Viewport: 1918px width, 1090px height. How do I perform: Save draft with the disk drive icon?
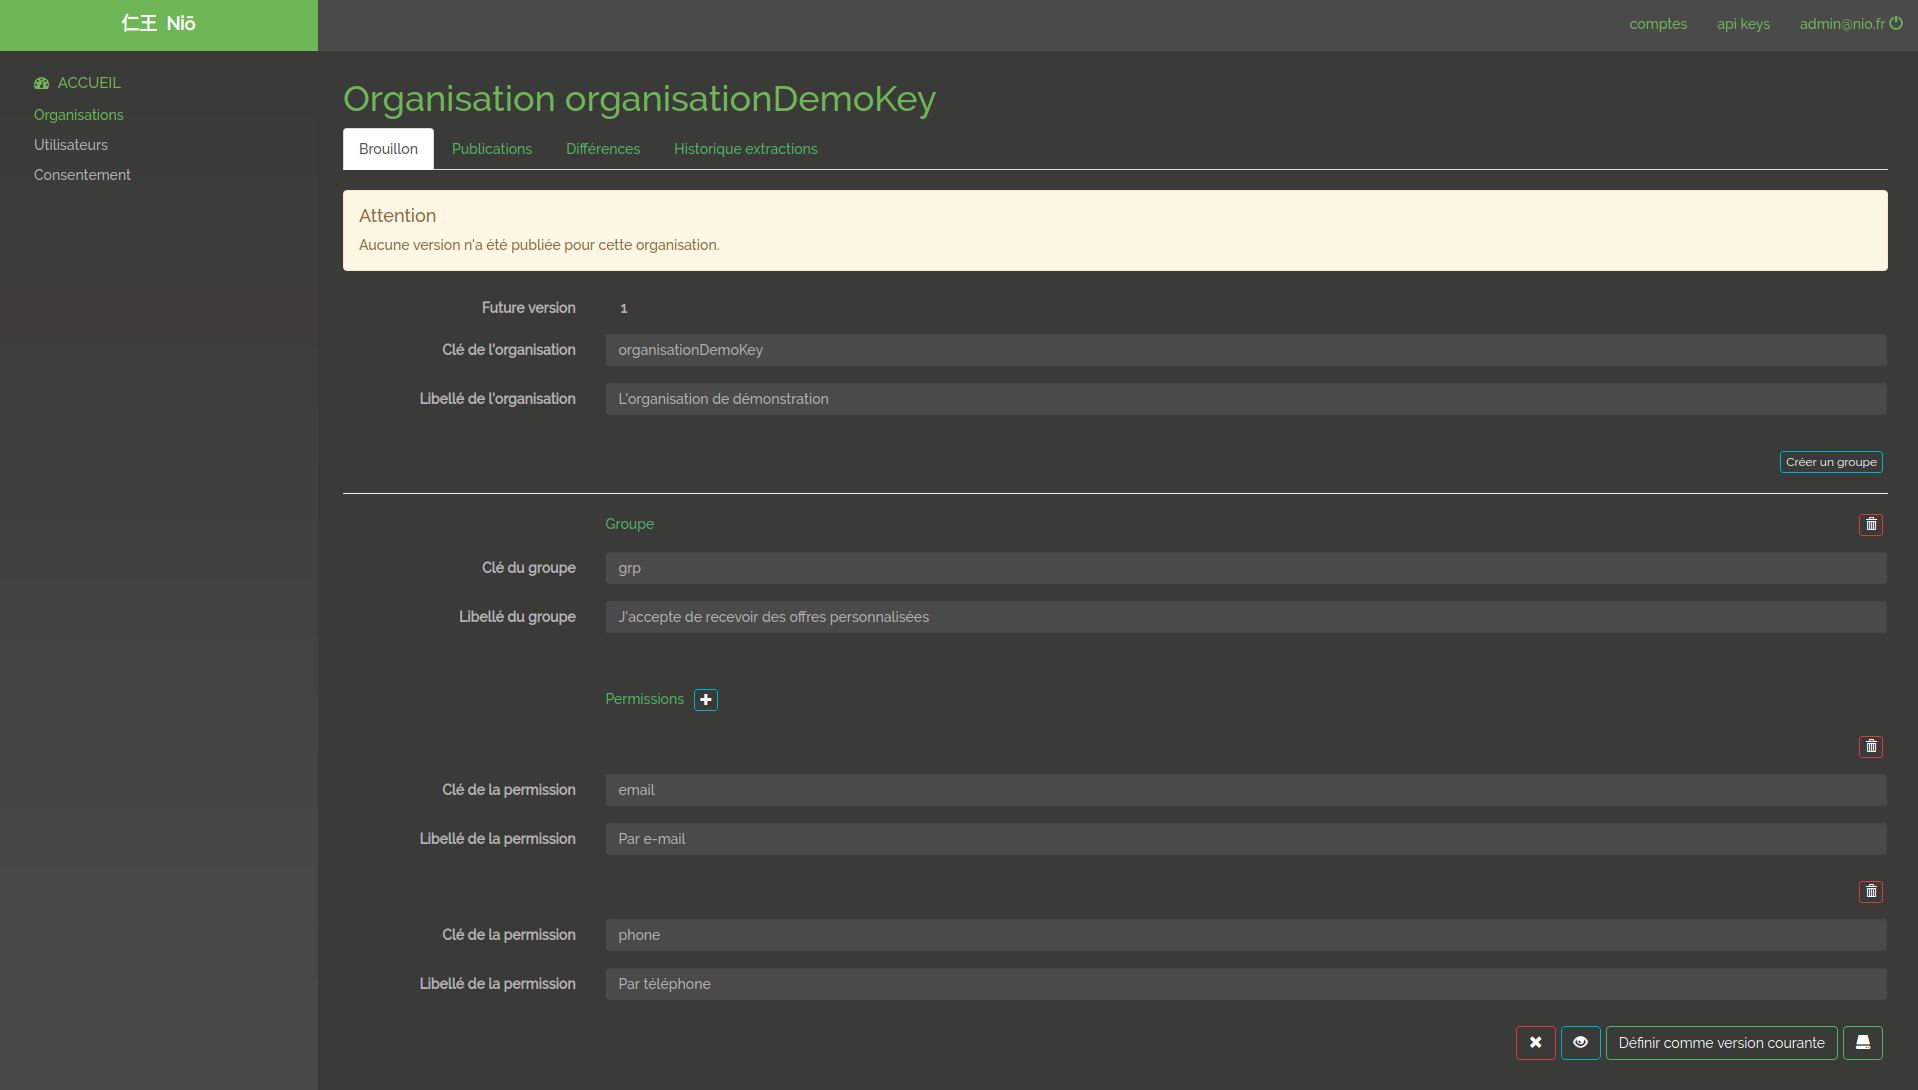click(x=1862, y=1043)
